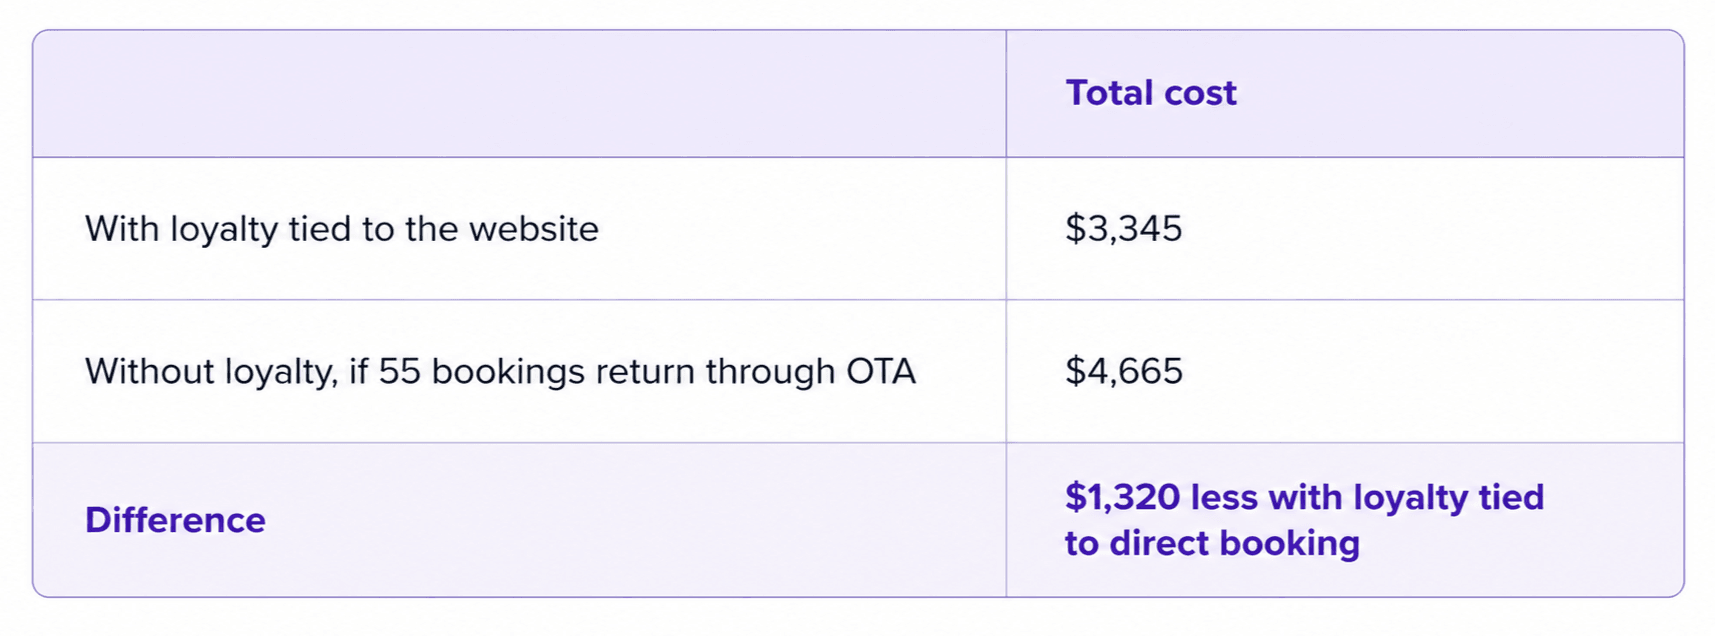Viewport: 1715px width, 636px height.
Task: Click the word "bookings" in second row
Action: (x=508, y=373)
